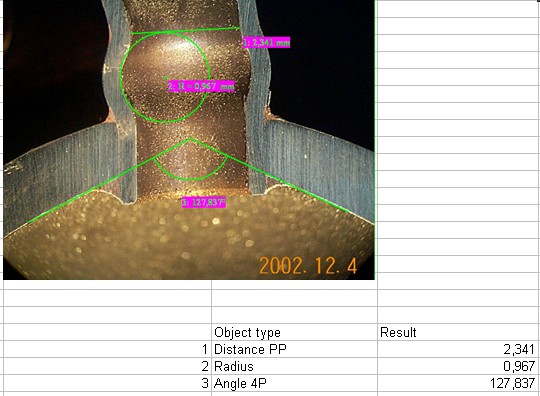Select the result value 127,837 cell
540x396 pixels.
(458, 383)
